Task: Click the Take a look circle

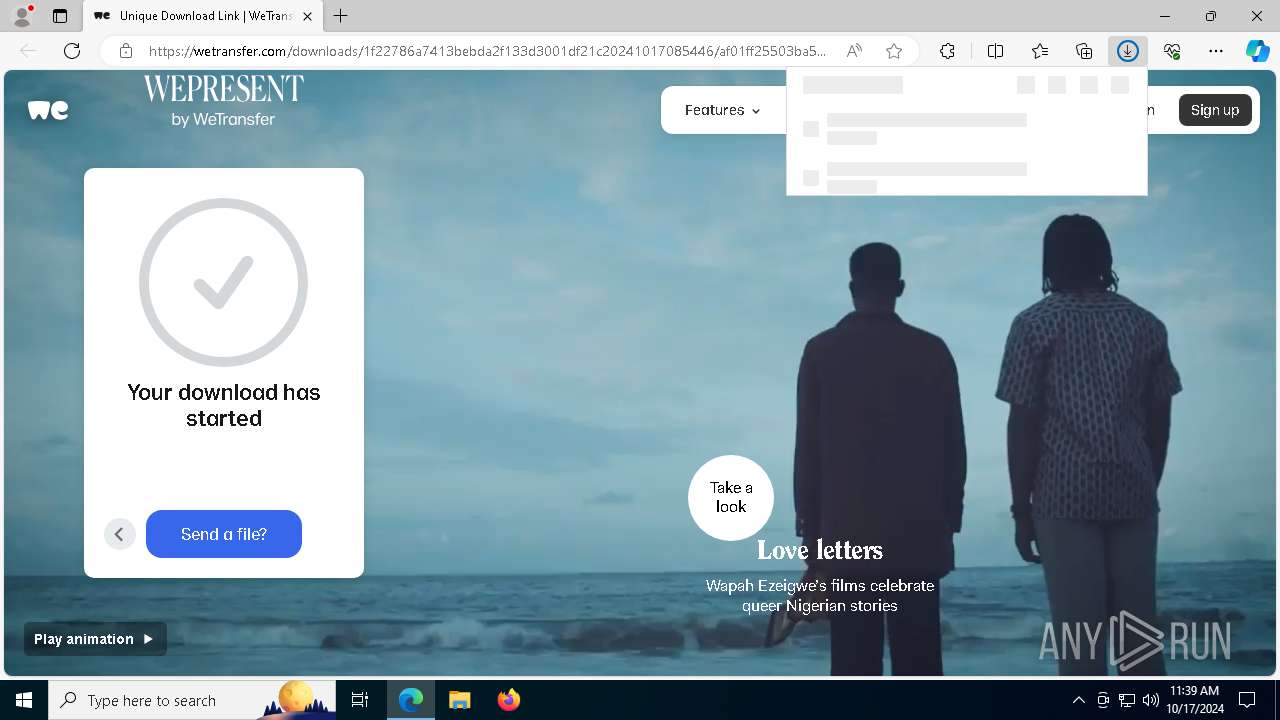Action: pos(731,497)
